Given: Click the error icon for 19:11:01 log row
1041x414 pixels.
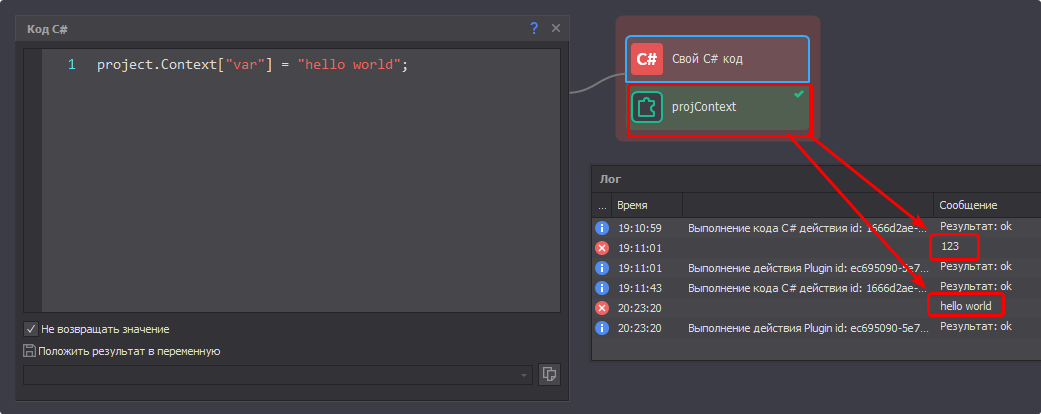Looking at the screenshot, I should coord(601,248).
